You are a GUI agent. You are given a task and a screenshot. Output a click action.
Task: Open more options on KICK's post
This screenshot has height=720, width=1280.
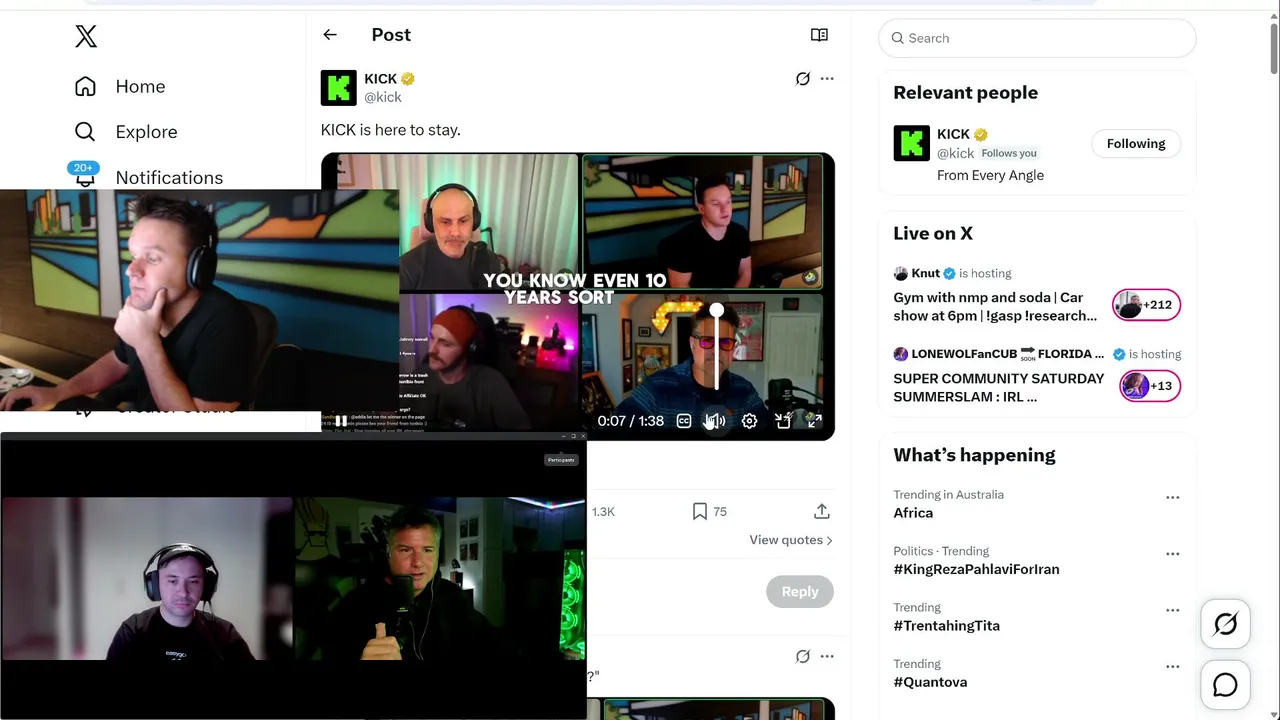click(x=827, y=79)
